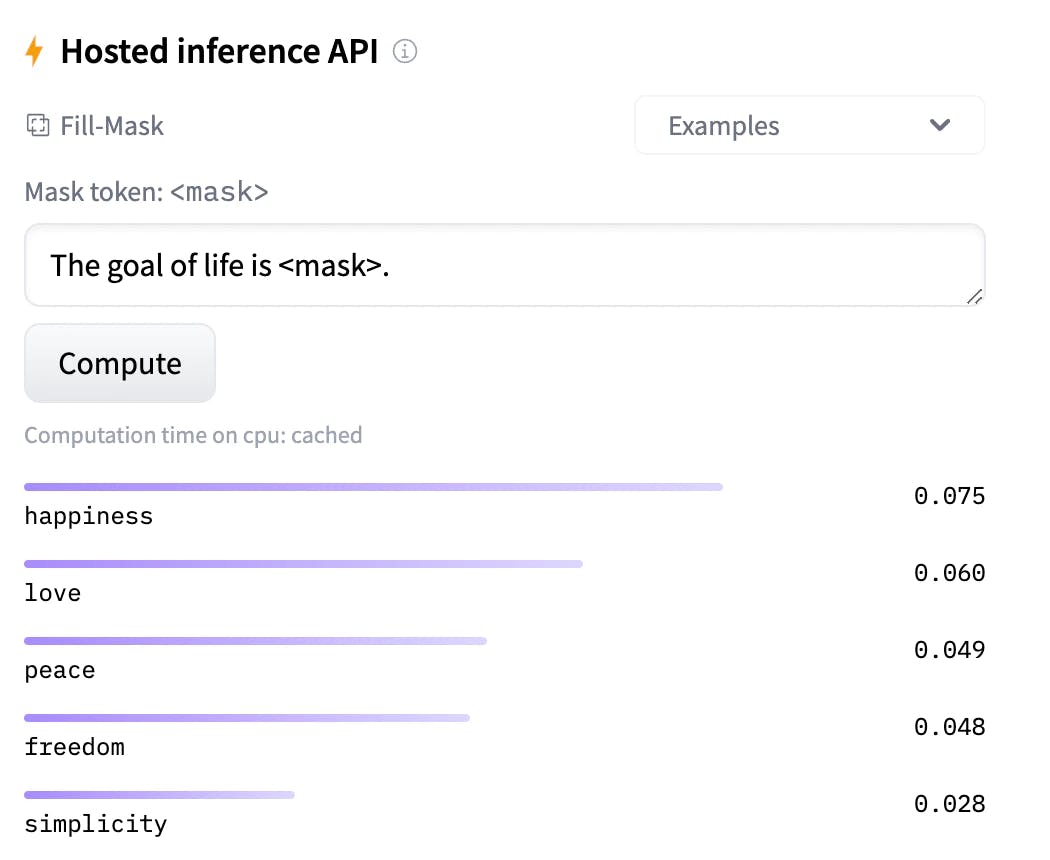Click the 'Hosted inference API' heading
This screenshot has width=1050, height=860.
tap(219, 51)
